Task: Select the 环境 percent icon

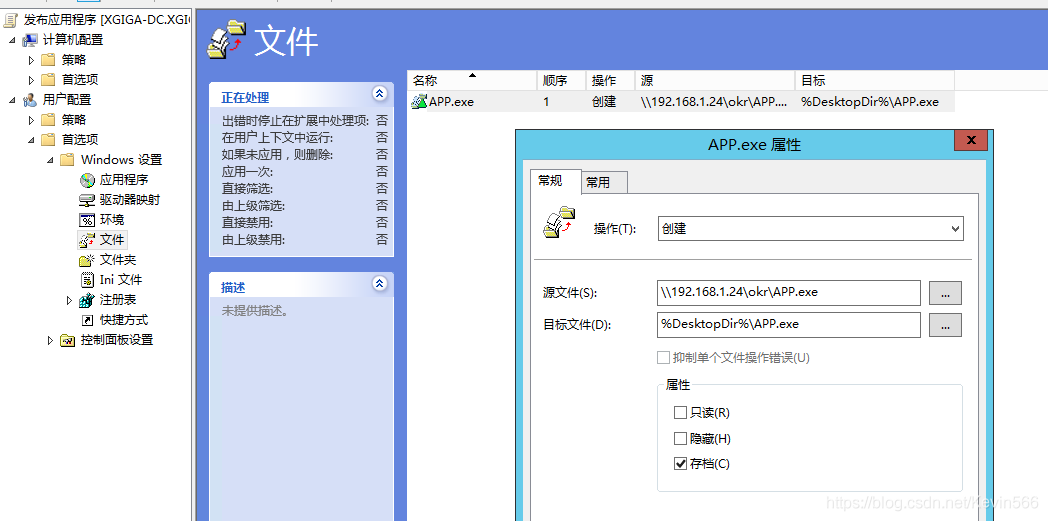Action: coord(88,220)
